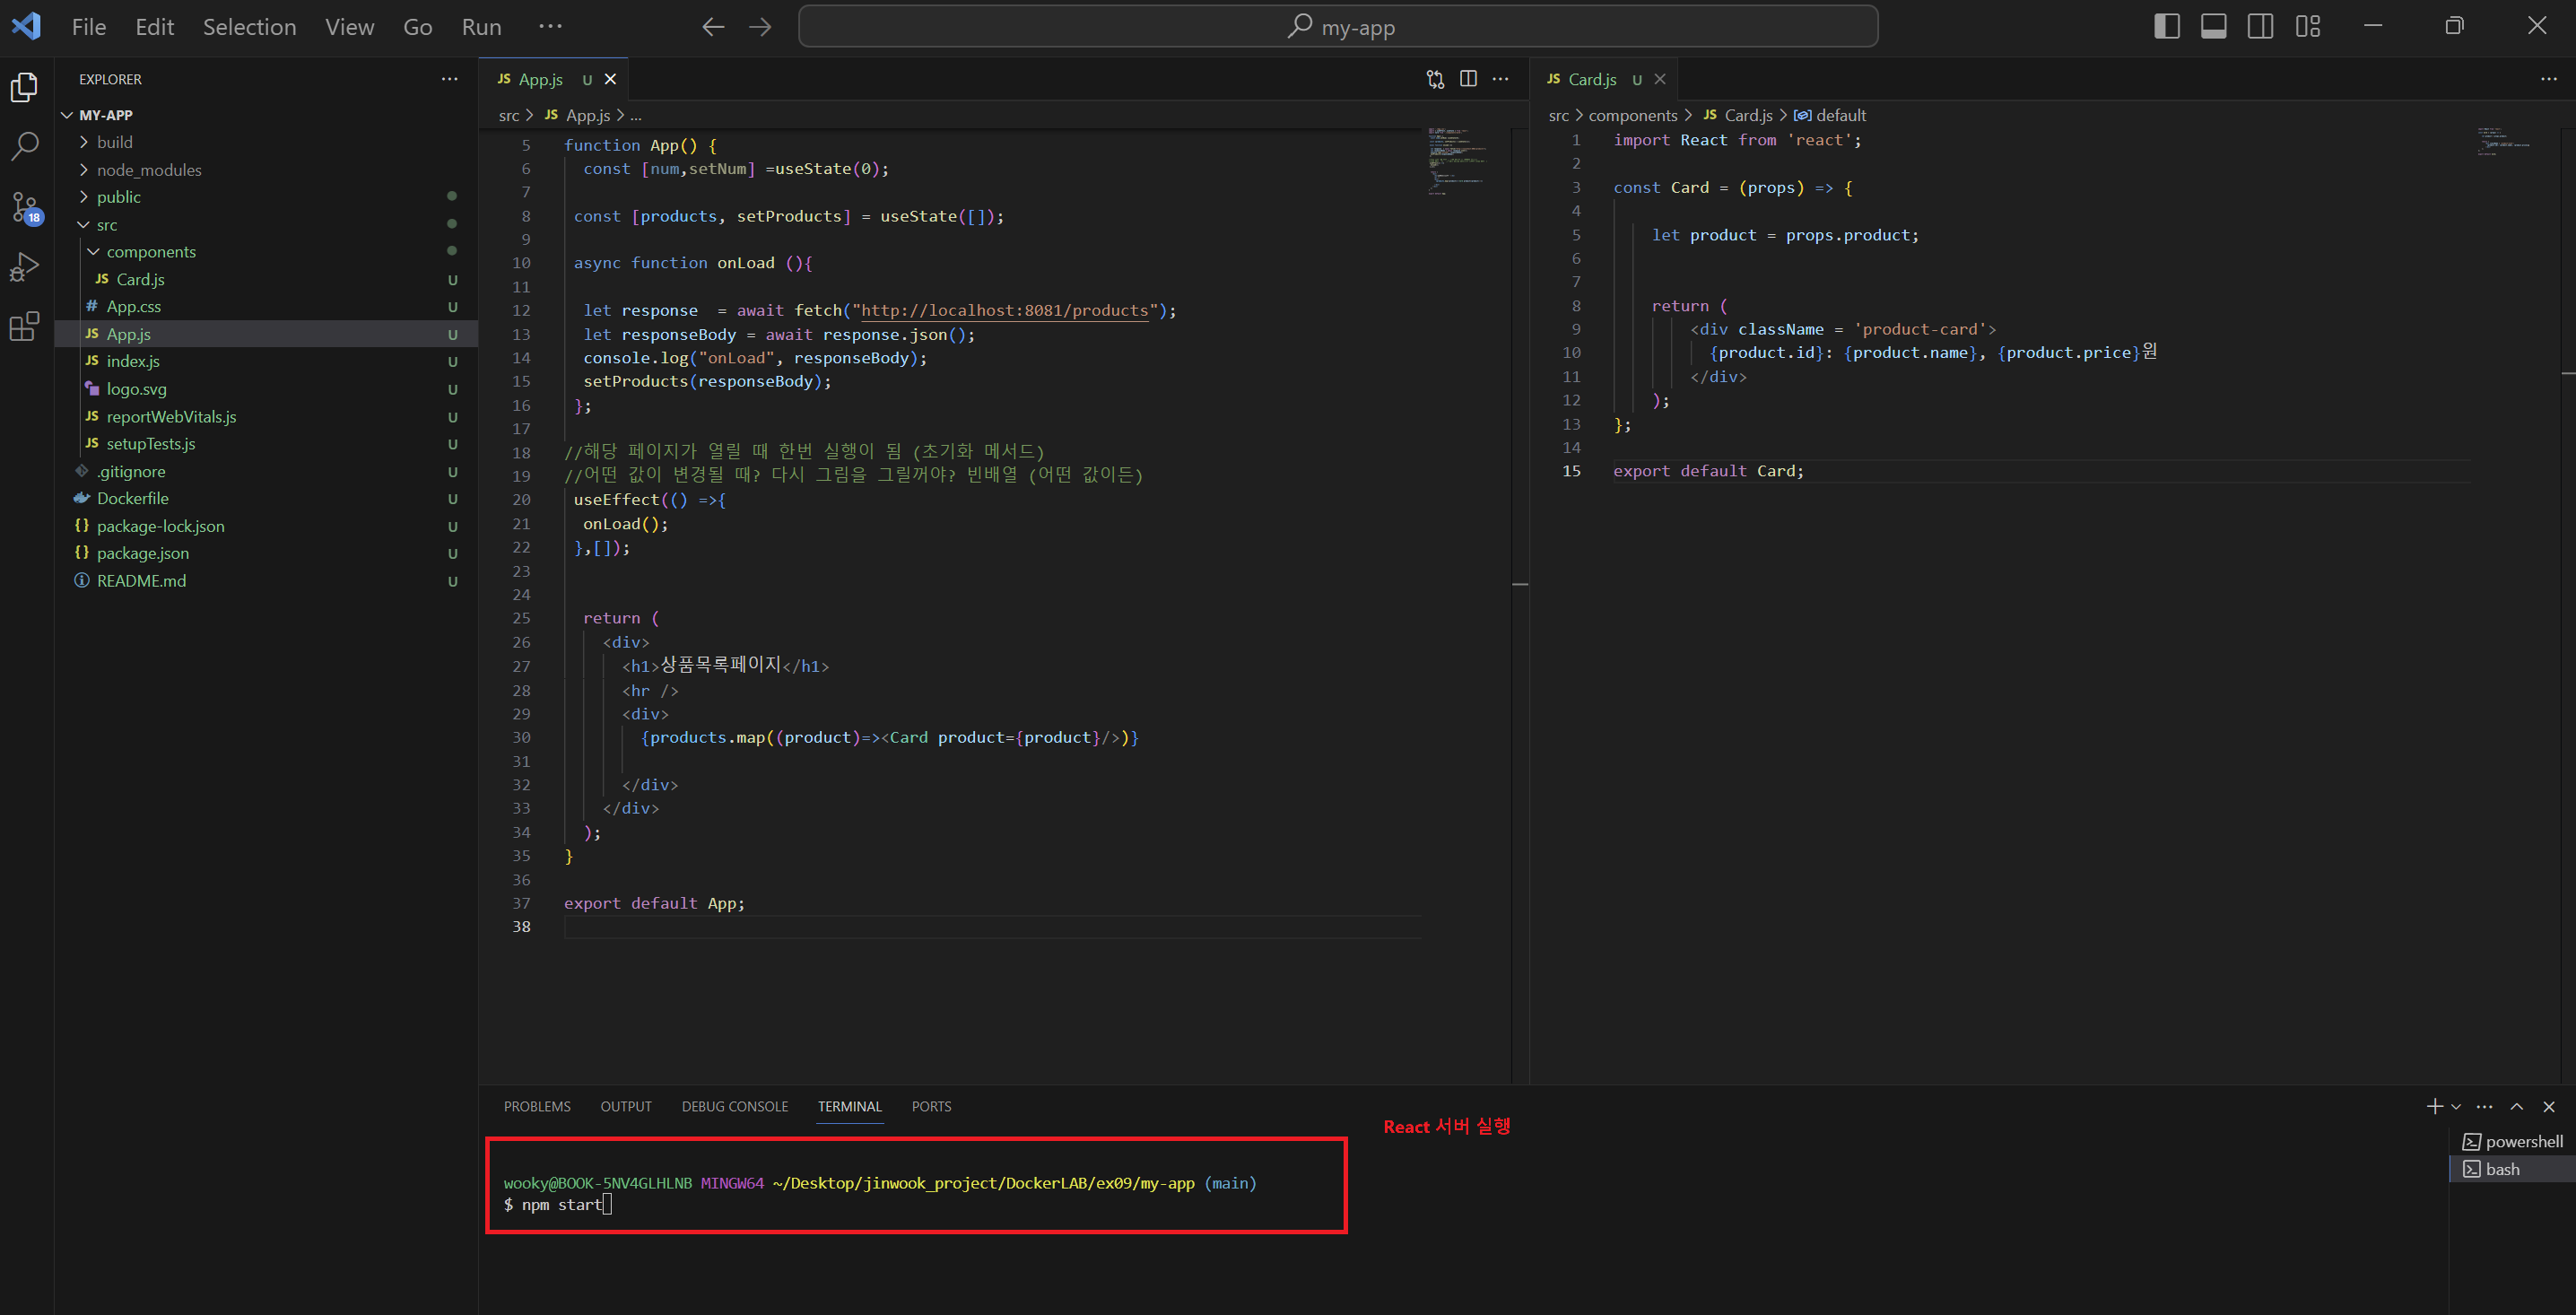This screenshot has height=1315, width=2576.
Task: Click Open Changes icon for App.js
Action: click(1435, 79)
